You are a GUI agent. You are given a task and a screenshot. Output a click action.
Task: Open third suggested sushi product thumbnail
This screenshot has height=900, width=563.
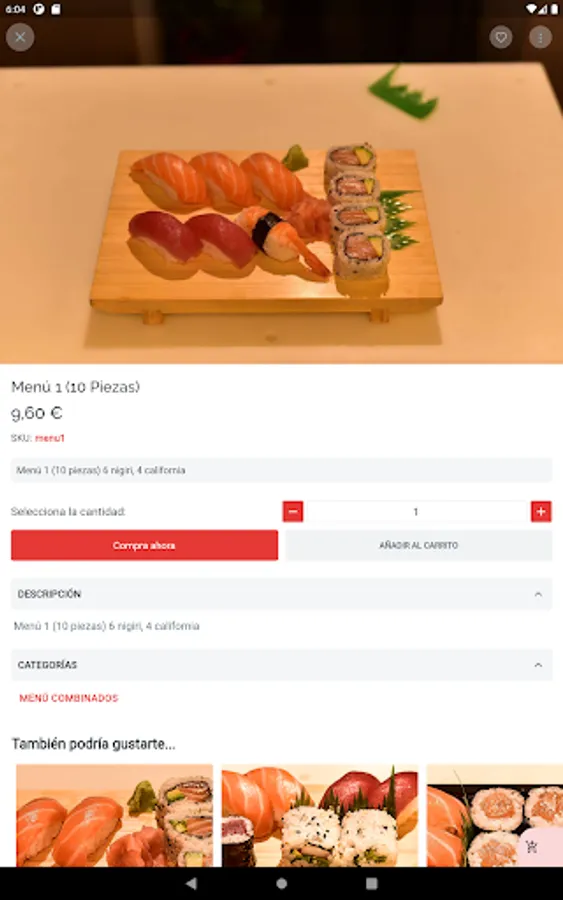[x=495, y=815]
